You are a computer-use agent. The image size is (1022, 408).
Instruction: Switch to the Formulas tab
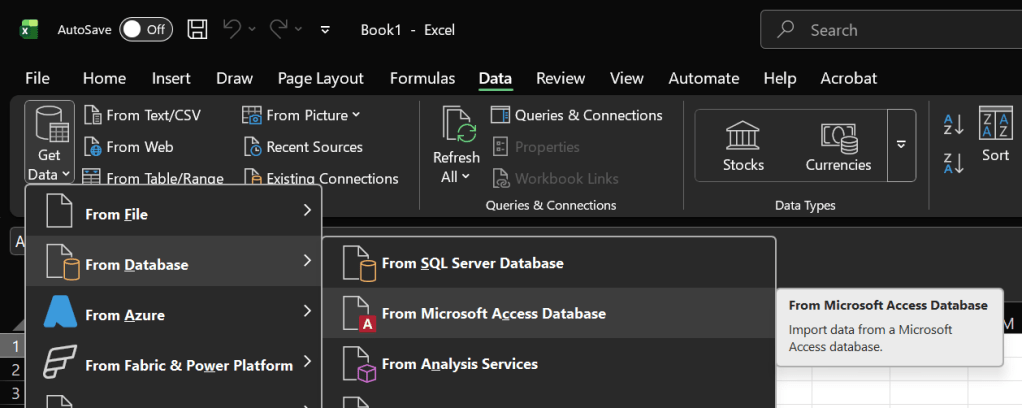point(422,79)
